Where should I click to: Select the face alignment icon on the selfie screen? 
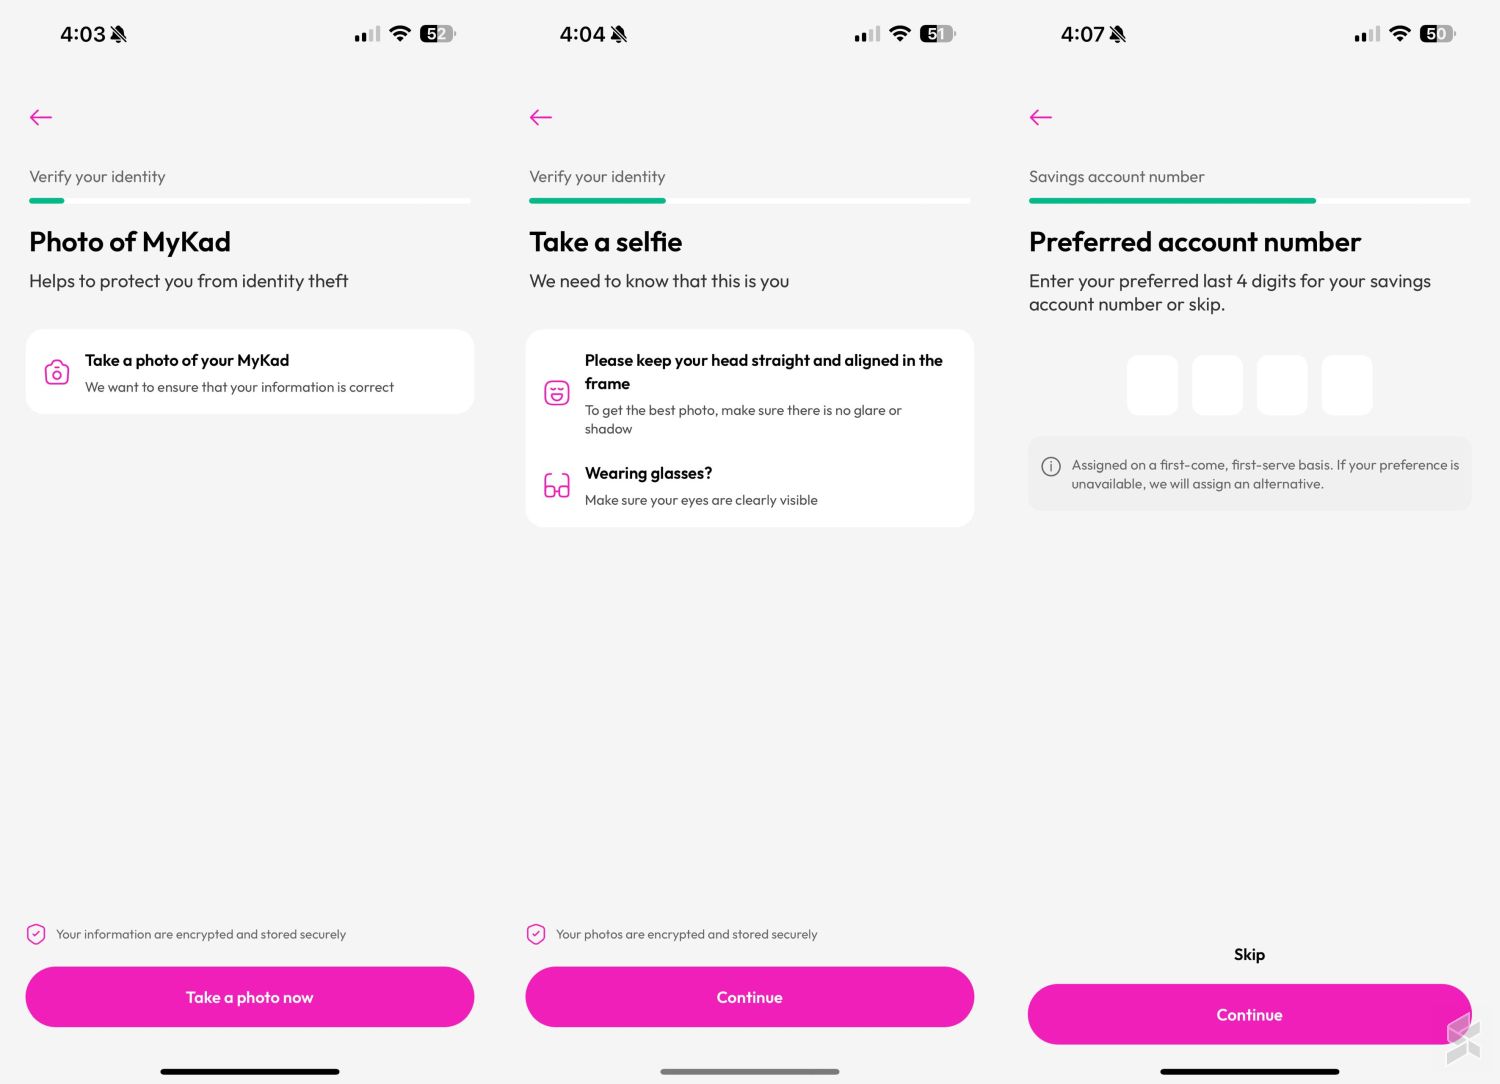[556, 393]
